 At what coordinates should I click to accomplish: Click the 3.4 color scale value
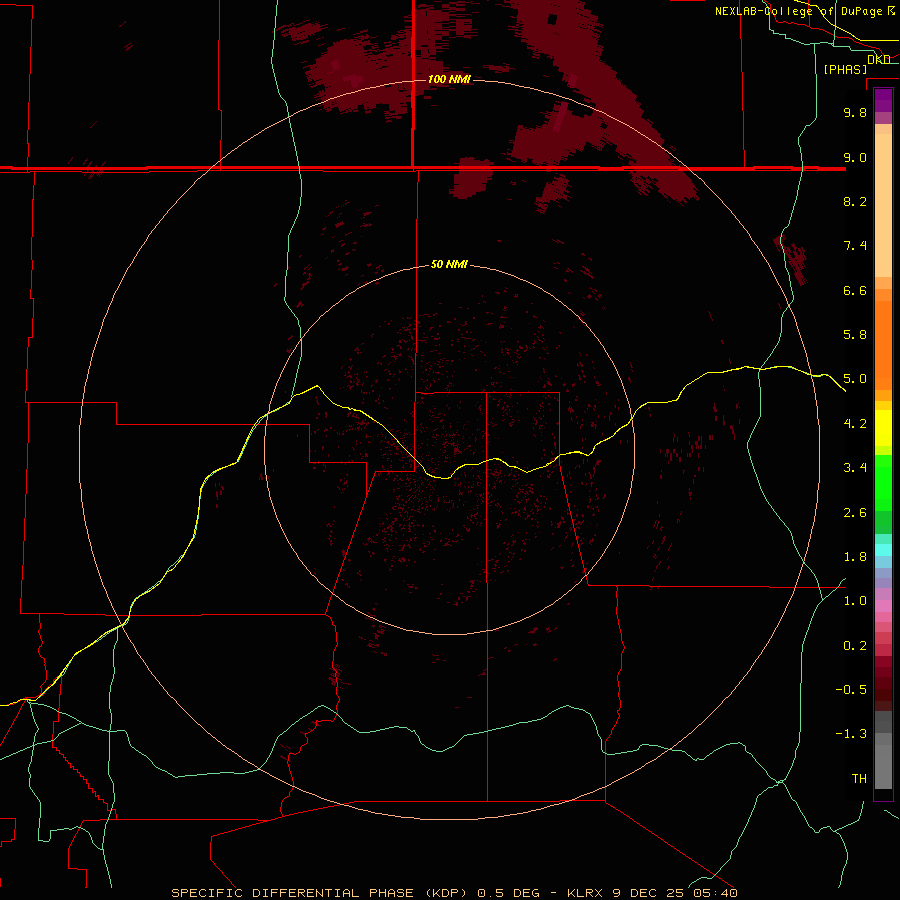[855, 468]
